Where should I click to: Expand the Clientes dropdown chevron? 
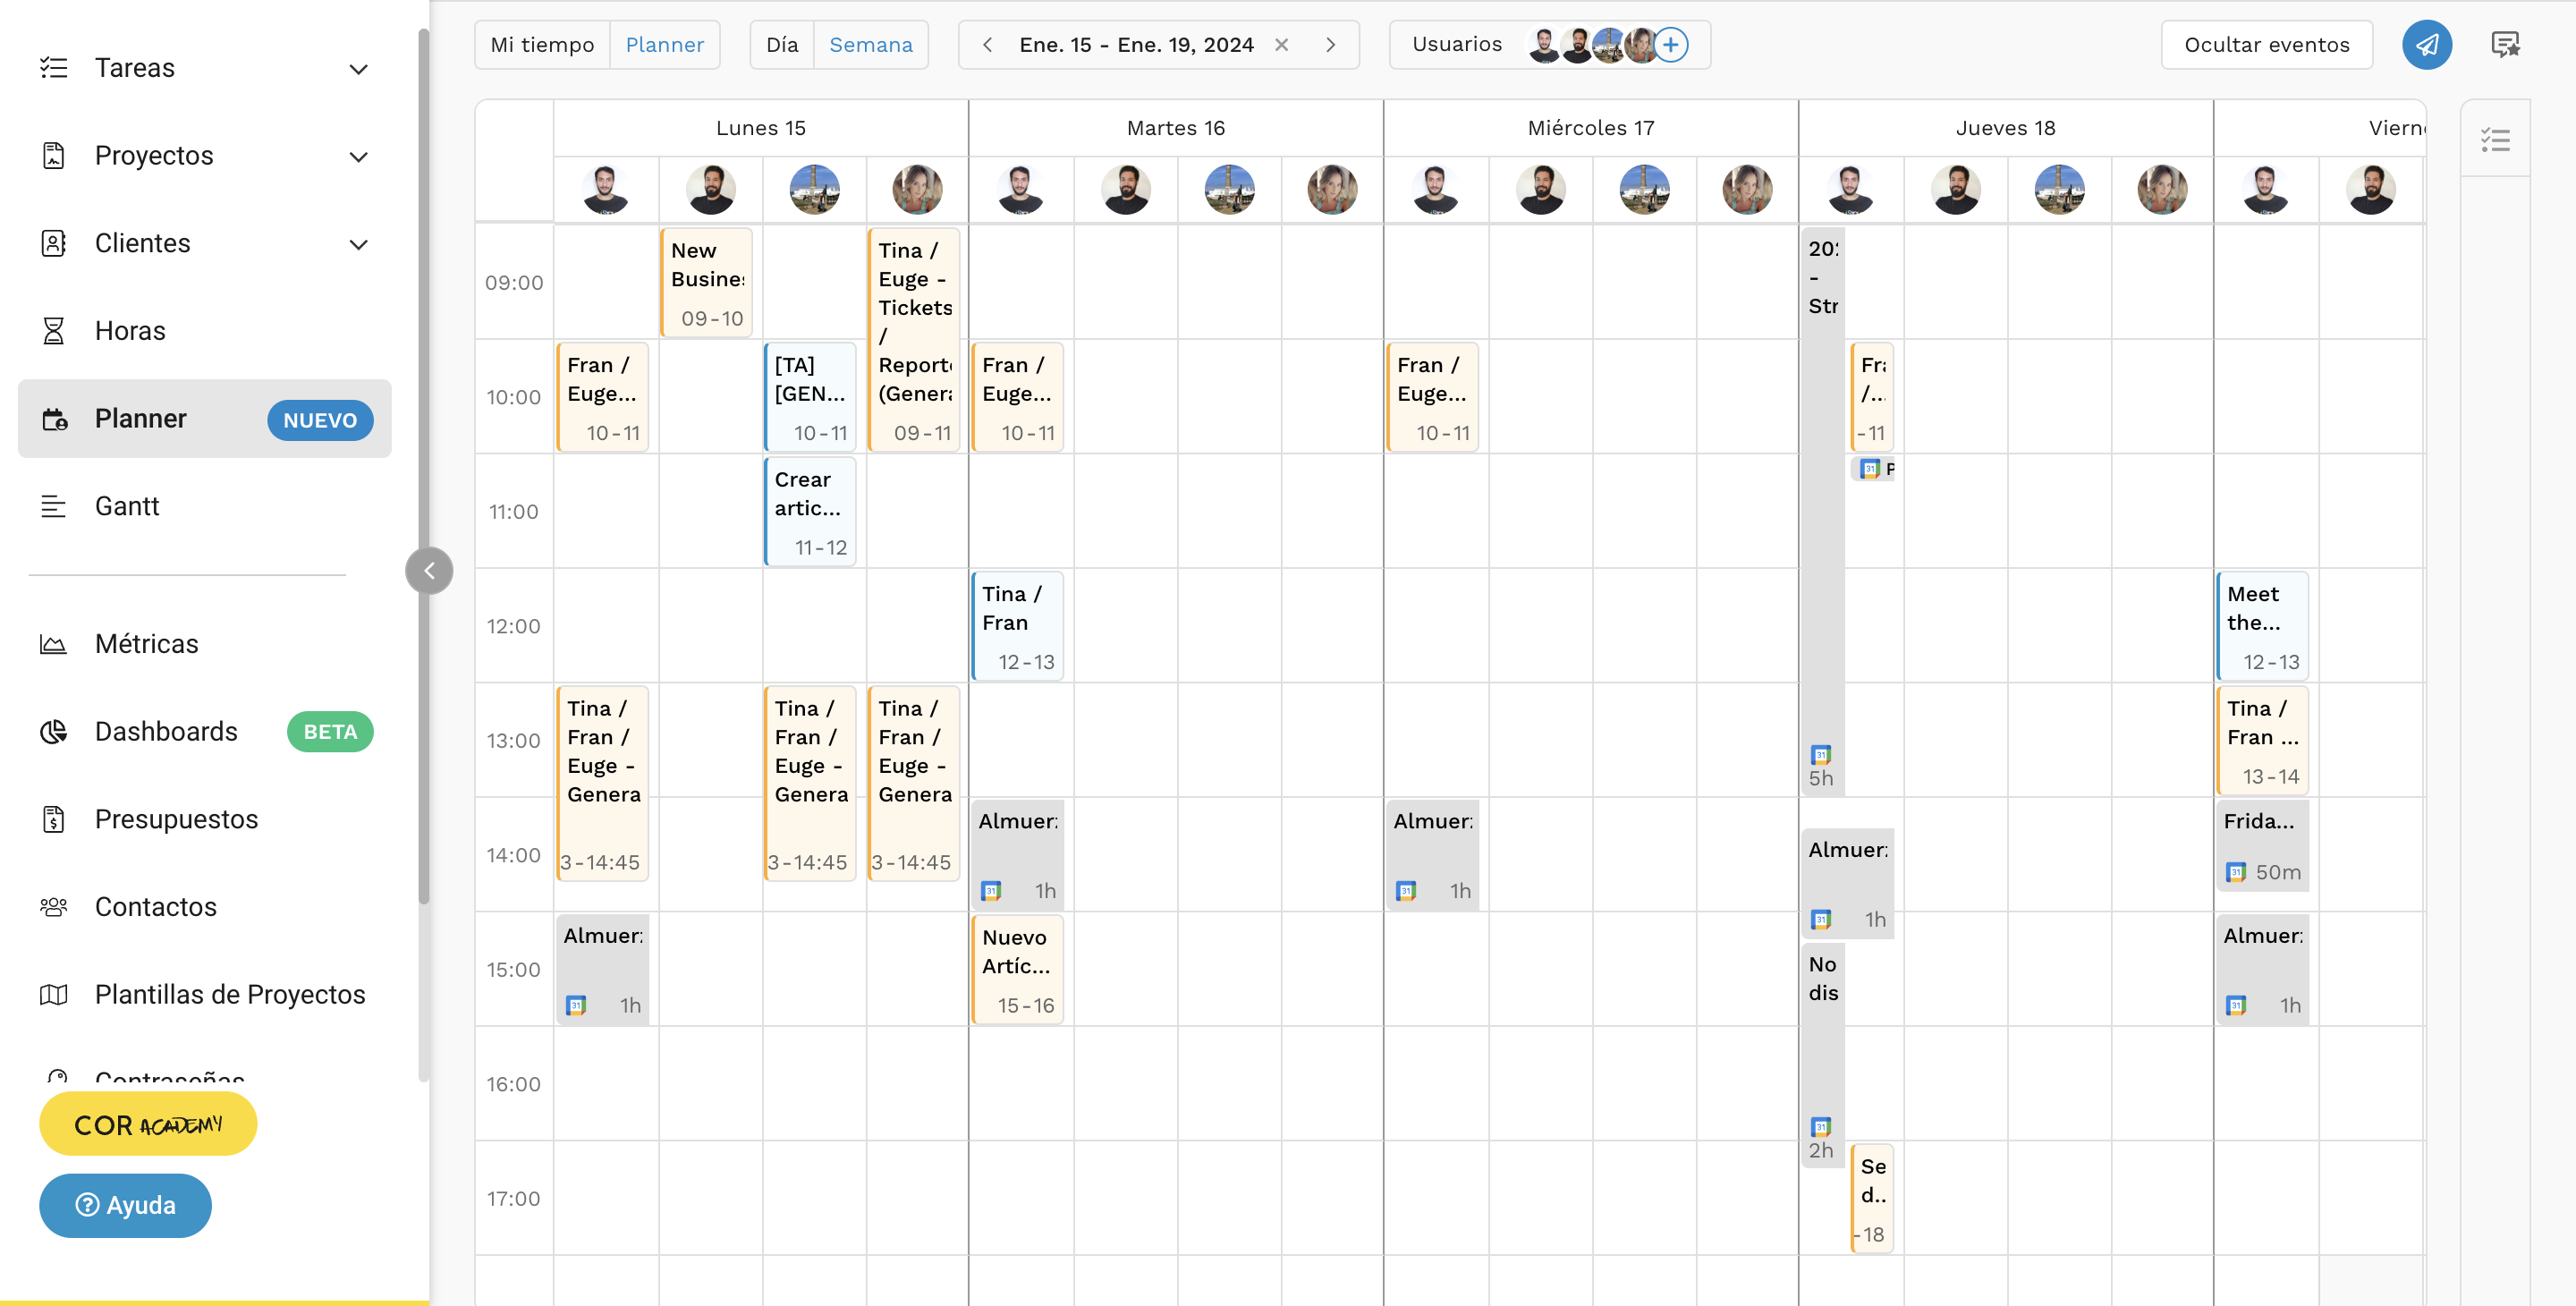point(359,243)
